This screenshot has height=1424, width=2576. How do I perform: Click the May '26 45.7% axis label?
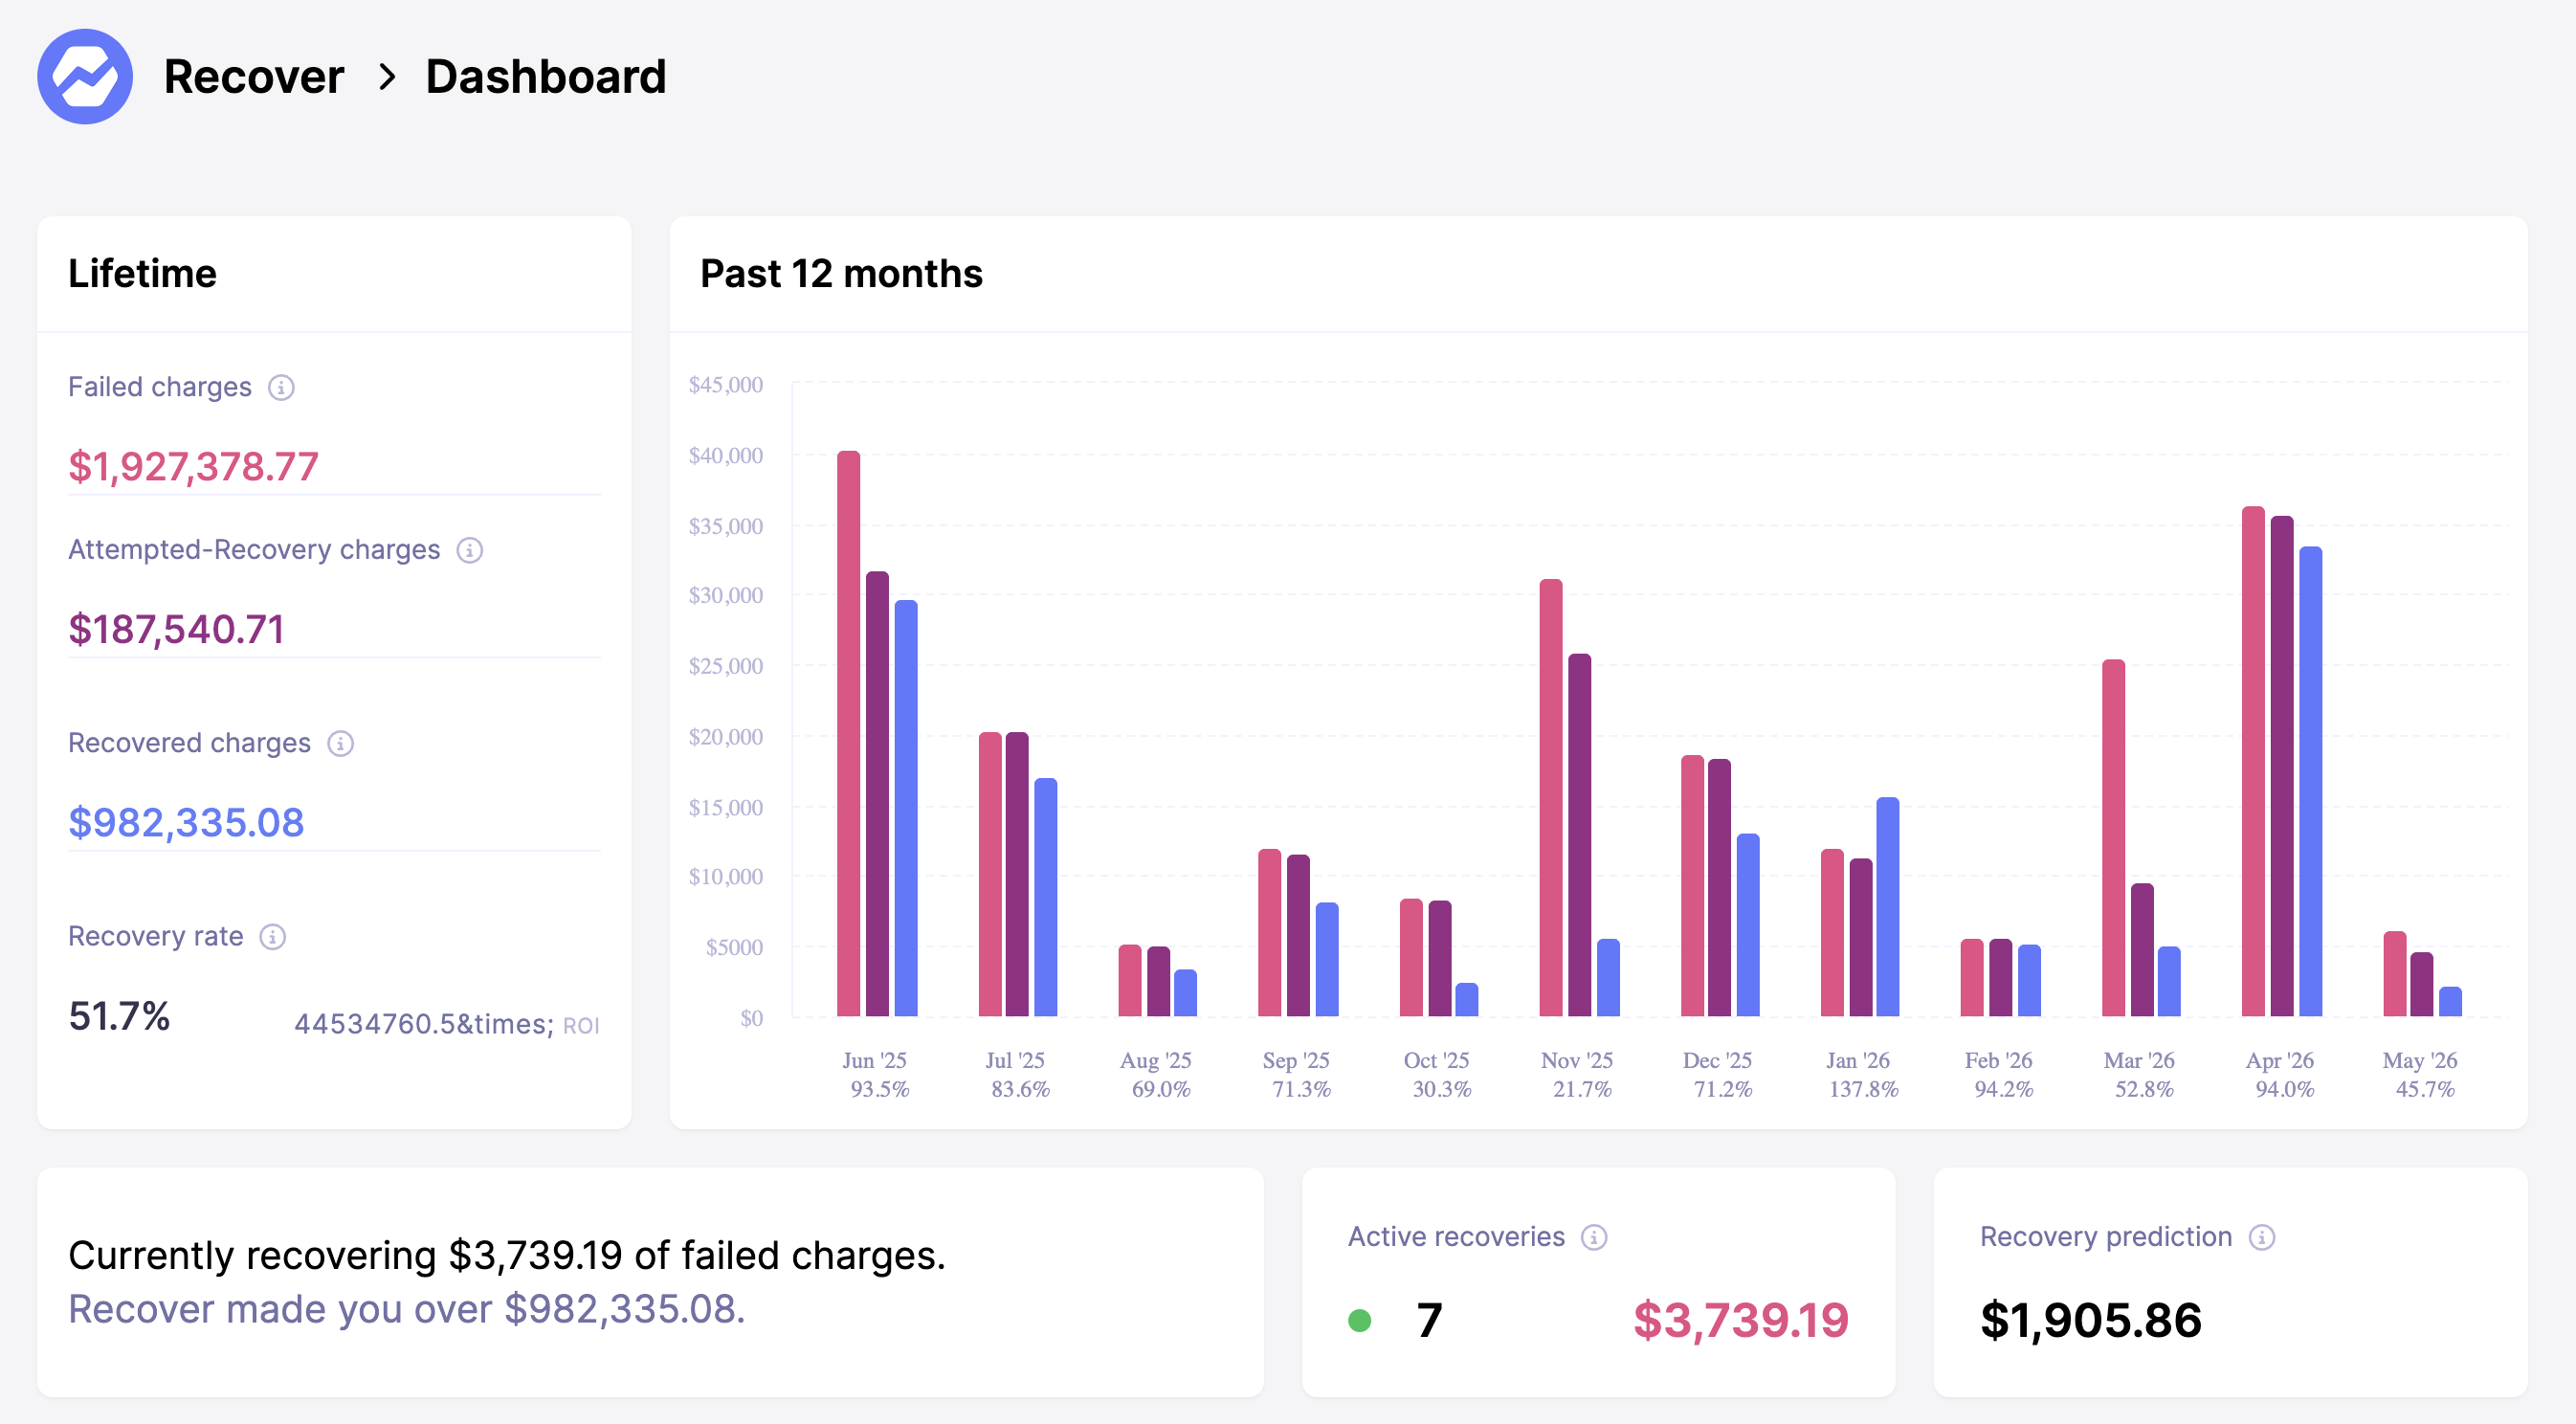click(x=2422, y=1074)
